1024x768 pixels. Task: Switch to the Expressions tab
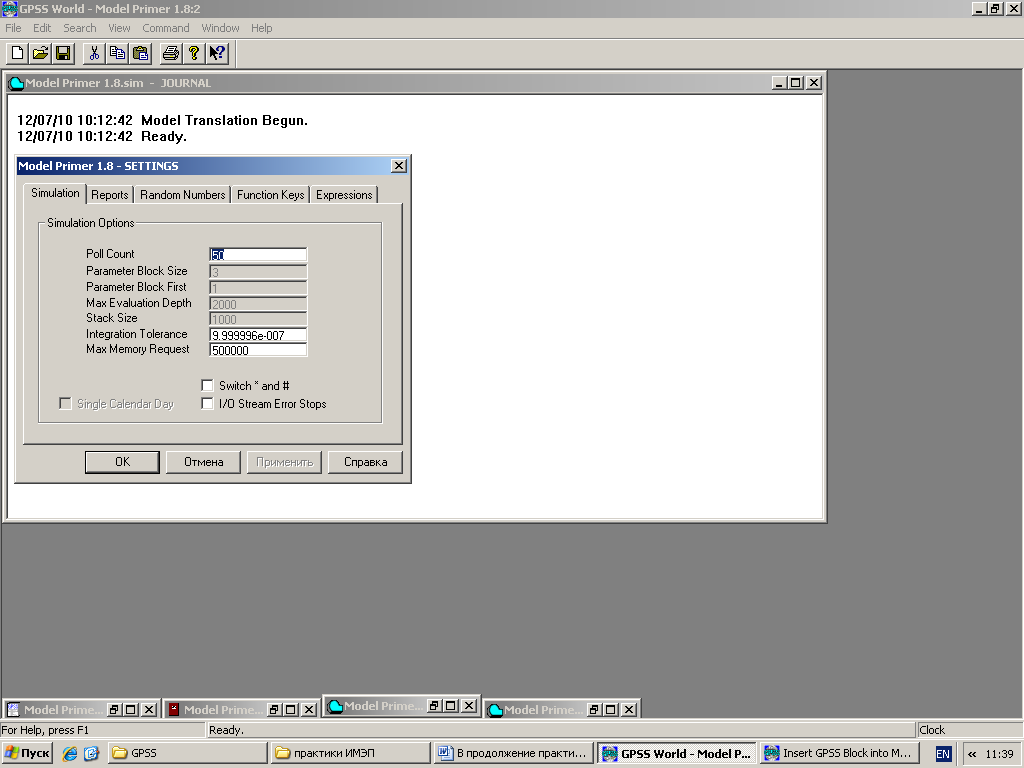pyautogui.click(x=344, y=195)
